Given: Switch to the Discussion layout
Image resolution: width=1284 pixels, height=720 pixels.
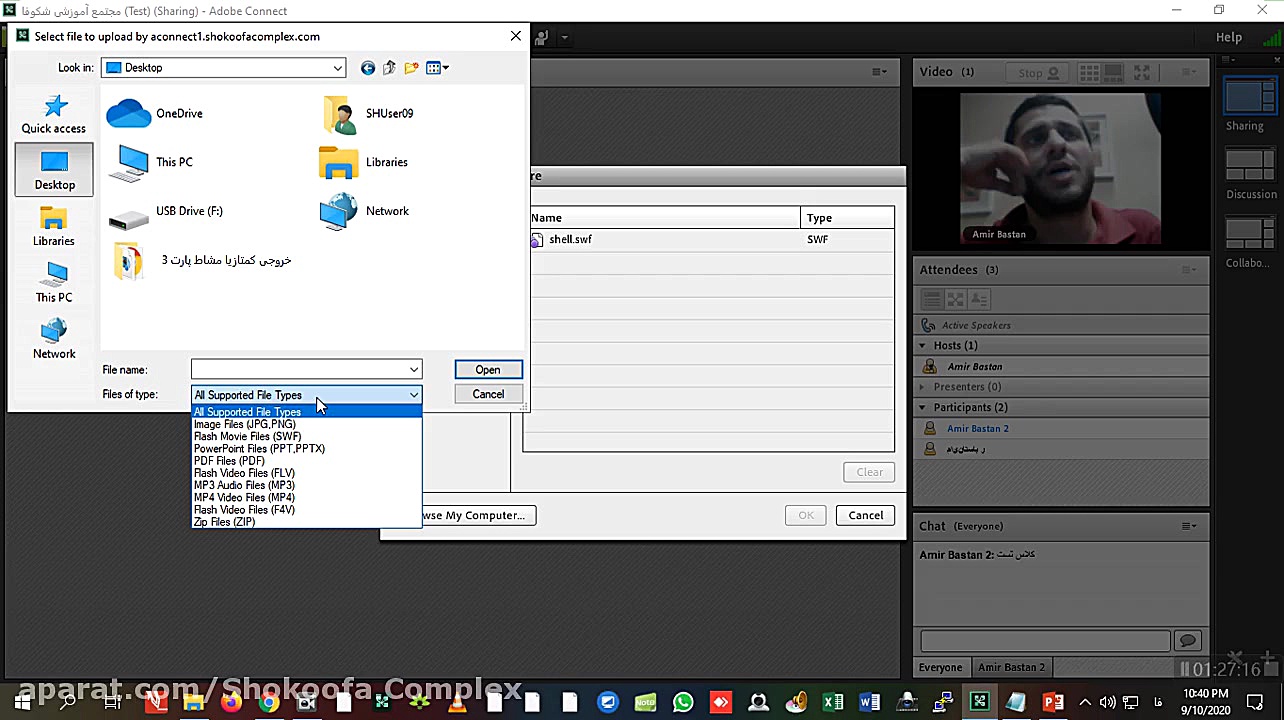Looking at the screenshot, I should click(1250, 174).
